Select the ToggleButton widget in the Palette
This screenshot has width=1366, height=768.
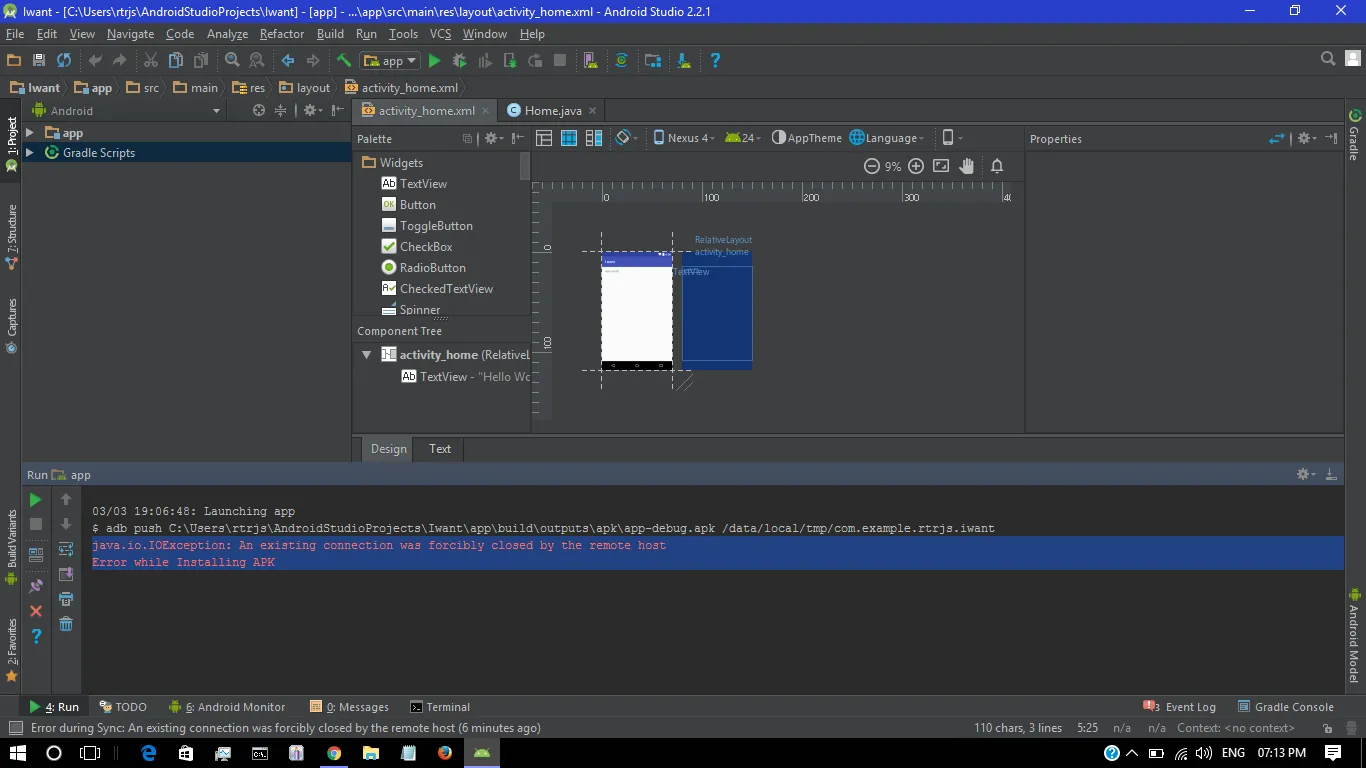(436, 226)
